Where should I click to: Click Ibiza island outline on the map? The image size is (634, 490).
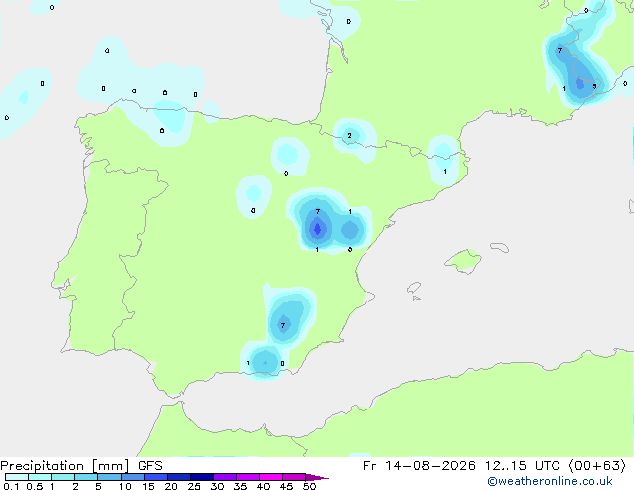point(414,288)
